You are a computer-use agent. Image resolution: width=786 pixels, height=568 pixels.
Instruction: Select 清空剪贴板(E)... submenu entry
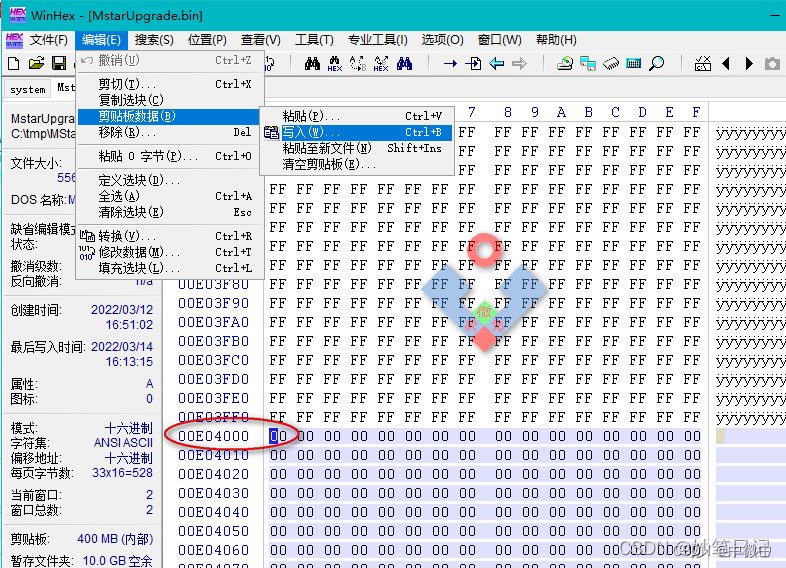click(x=357, y=164)
